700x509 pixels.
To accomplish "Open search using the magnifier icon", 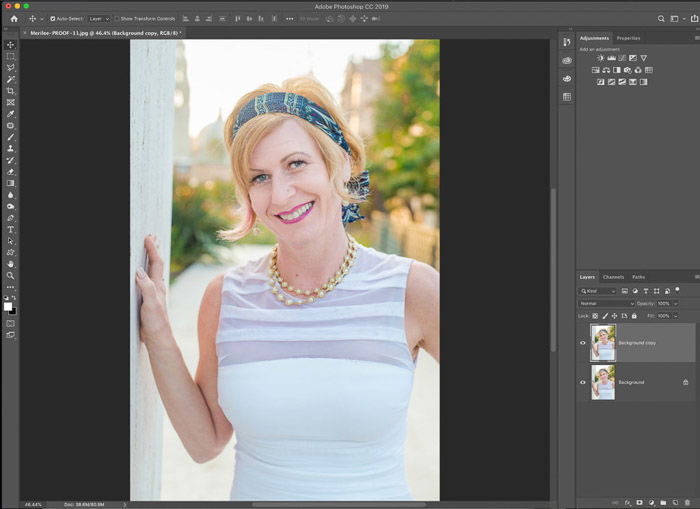I will coord(661,19).
